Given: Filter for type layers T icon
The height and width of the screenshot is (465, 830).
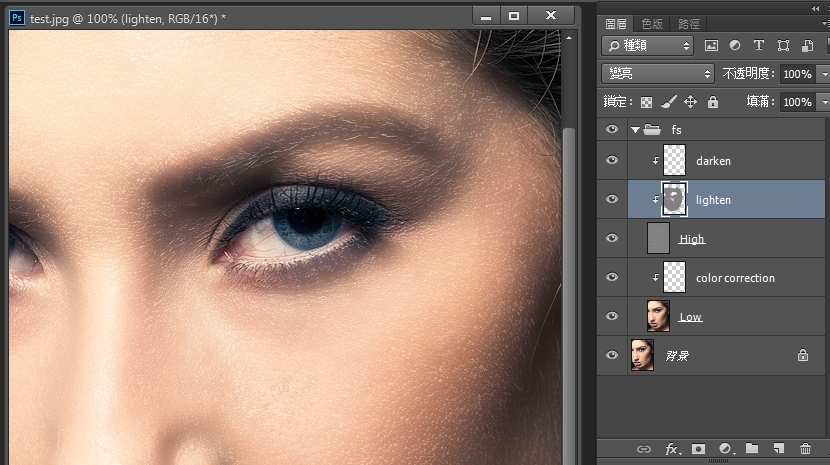Looking at the screenshot, I should [759, 46].
